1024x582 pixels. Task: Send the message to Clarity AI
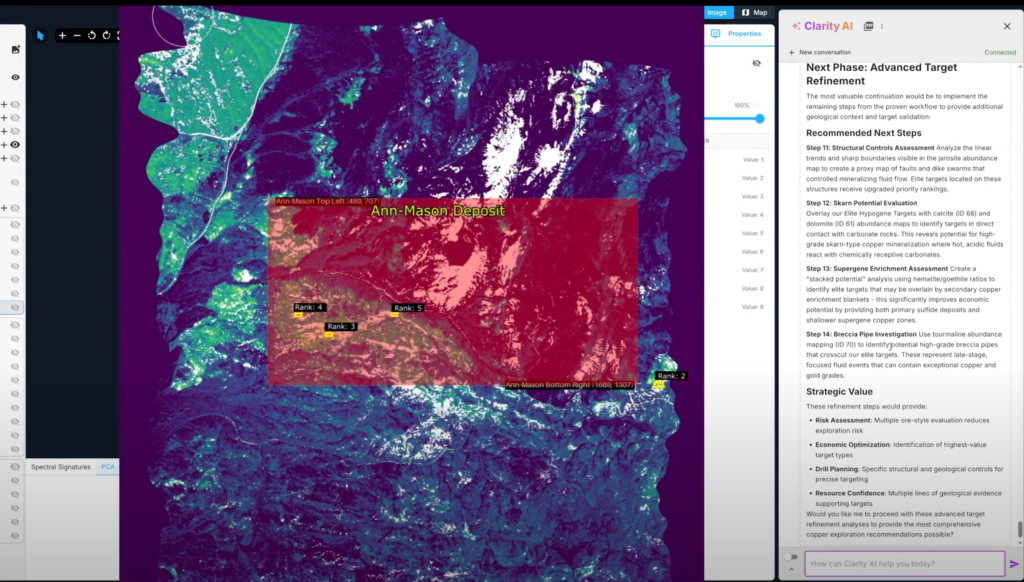click(1014, 564)
